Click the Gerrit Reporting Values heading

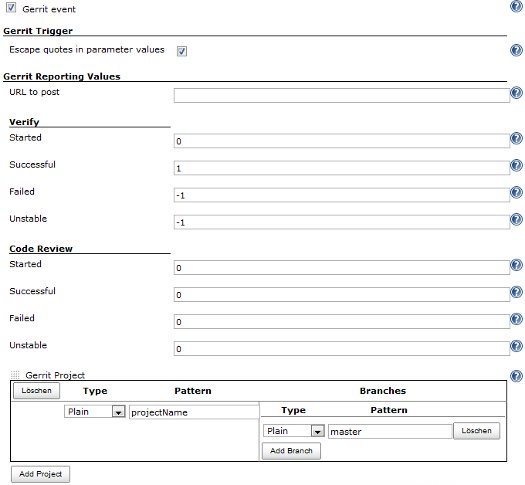(62, 77)
